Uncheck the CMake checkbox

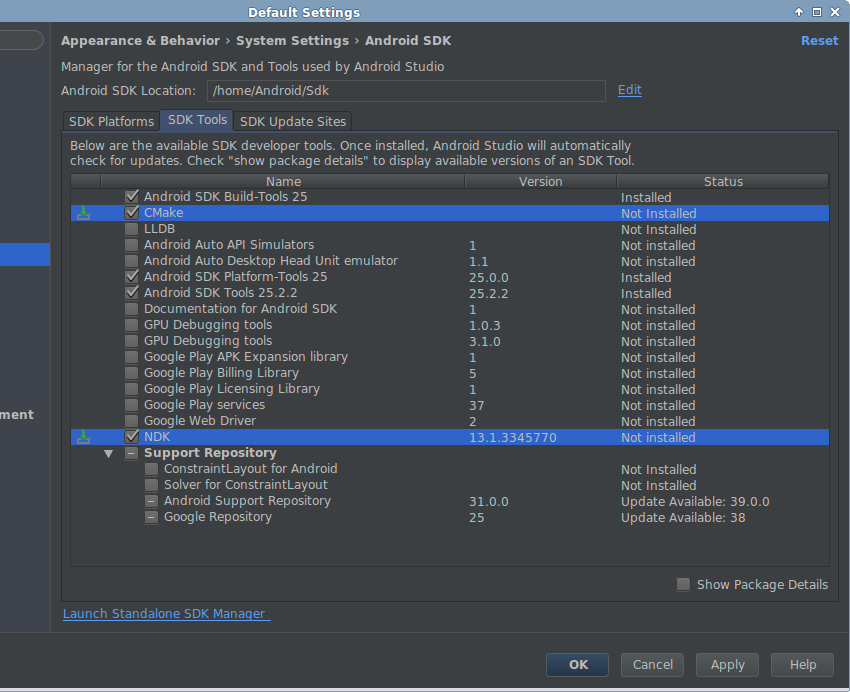tap(132, 212)
